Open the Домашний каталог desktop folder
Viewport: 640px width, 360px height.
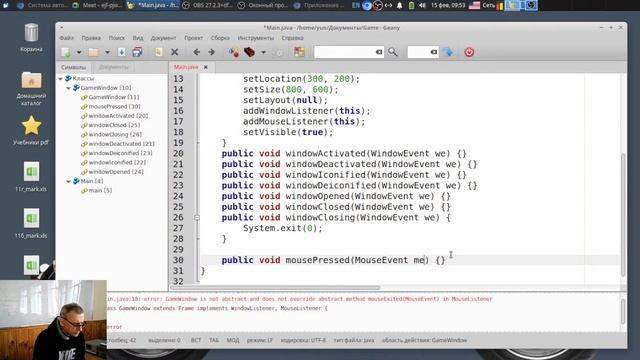click(x=31, y=89)
